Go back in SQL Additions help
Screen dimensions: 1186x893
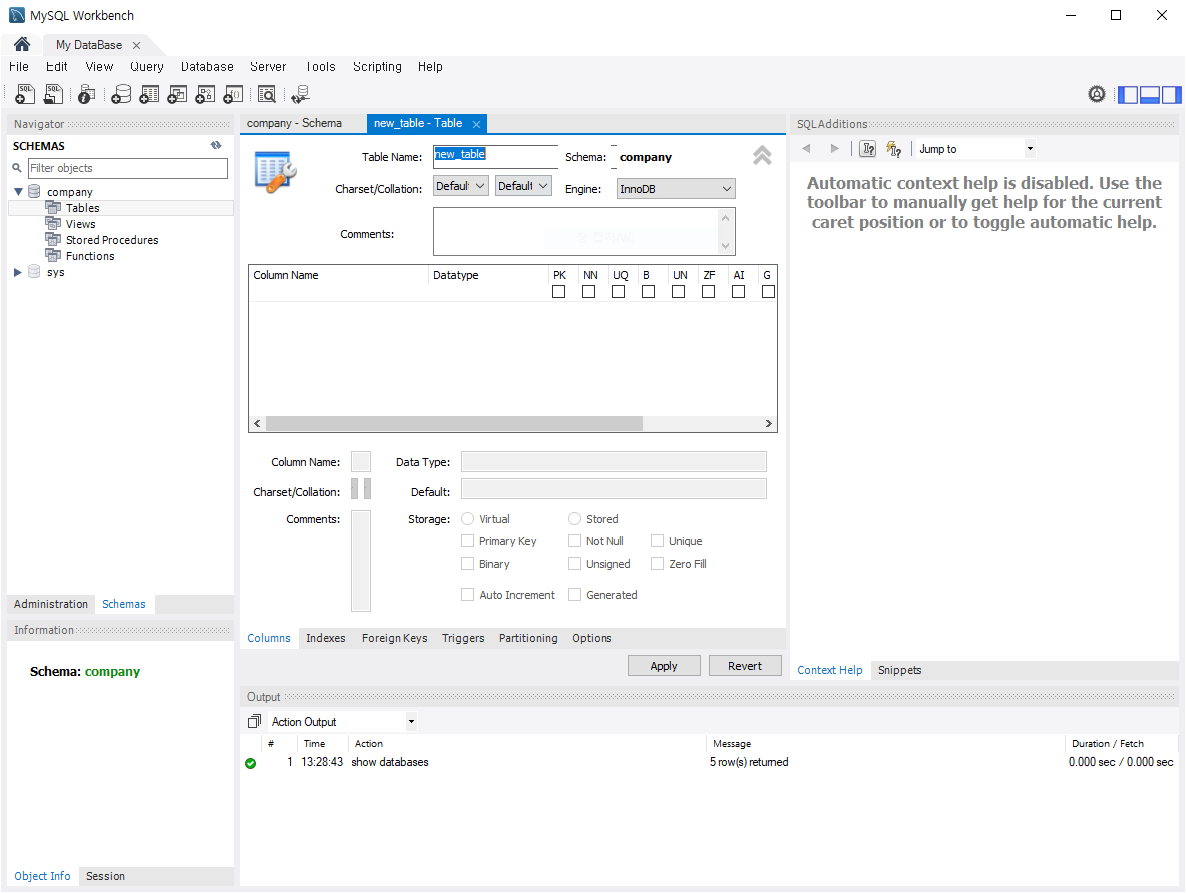click(806, 148)
